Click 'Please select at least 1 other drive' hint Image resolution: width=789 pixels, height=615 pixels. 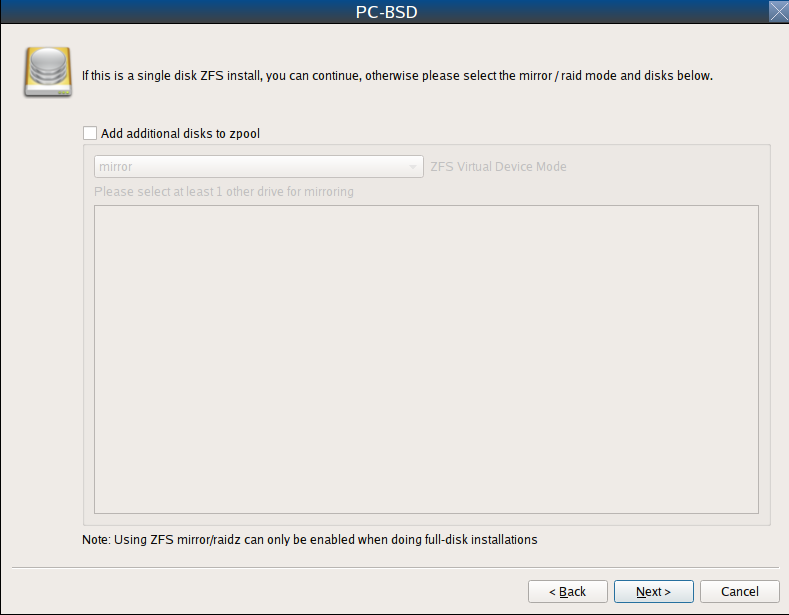[x=224, y=192]
